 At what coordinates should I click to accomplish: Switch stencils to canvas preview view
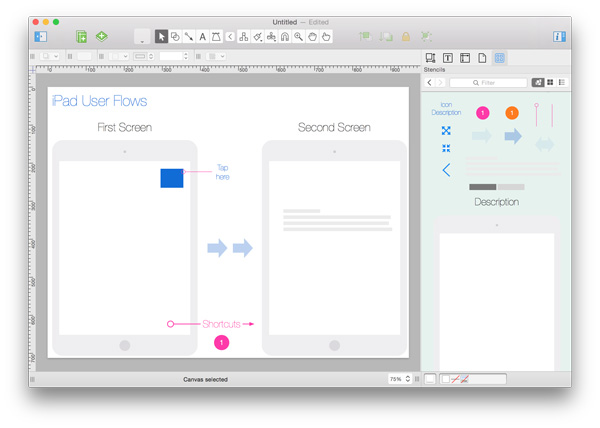click(538, 83)
